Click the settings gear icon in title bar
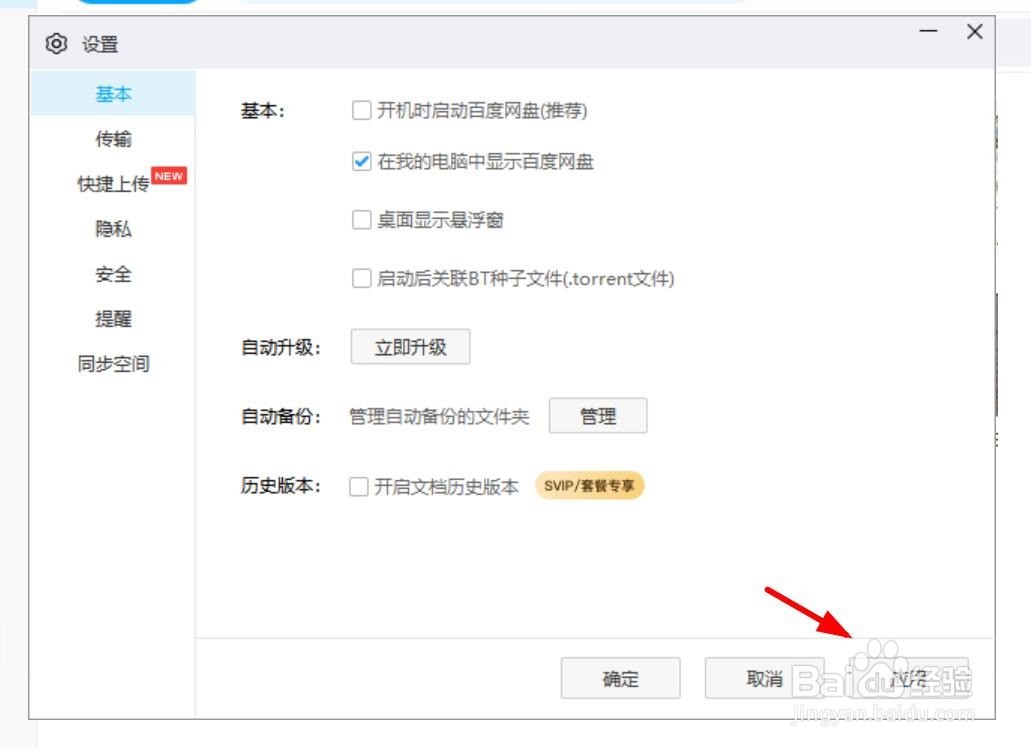 coord(56,44)
